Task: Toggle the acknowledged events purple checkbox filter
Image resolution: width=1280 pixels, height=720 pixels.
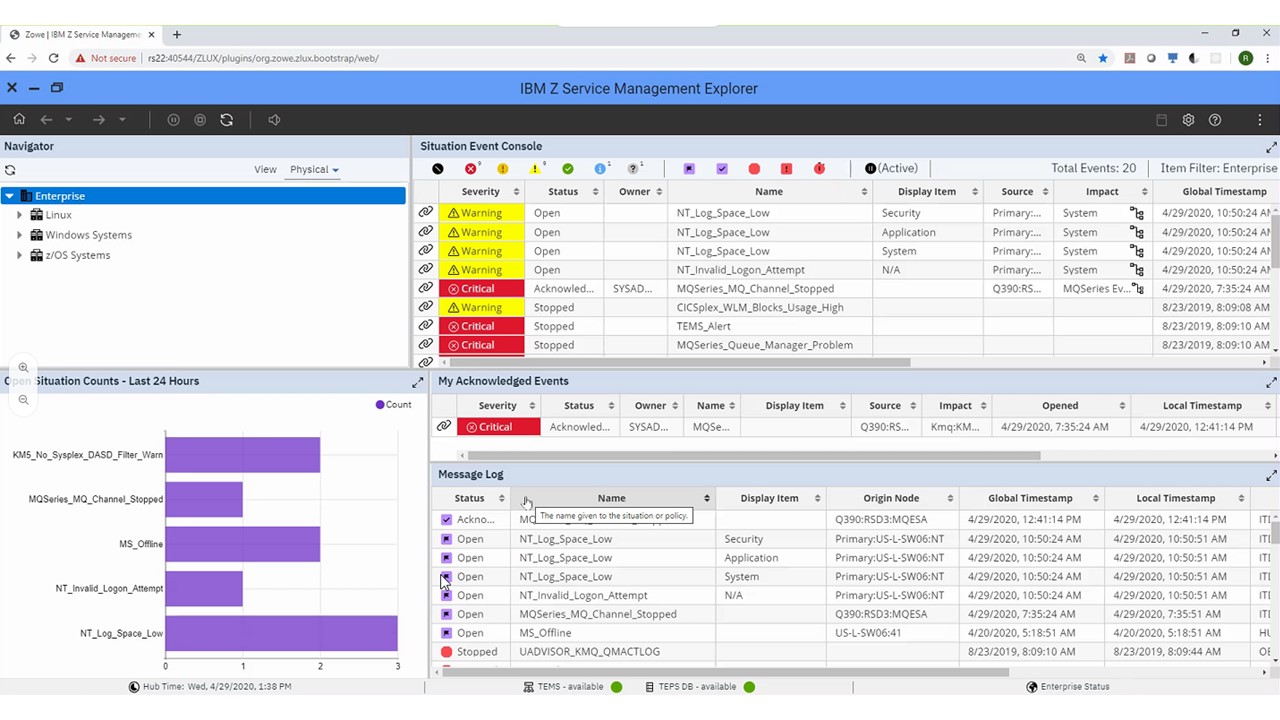Action: (x=721, y=168)
